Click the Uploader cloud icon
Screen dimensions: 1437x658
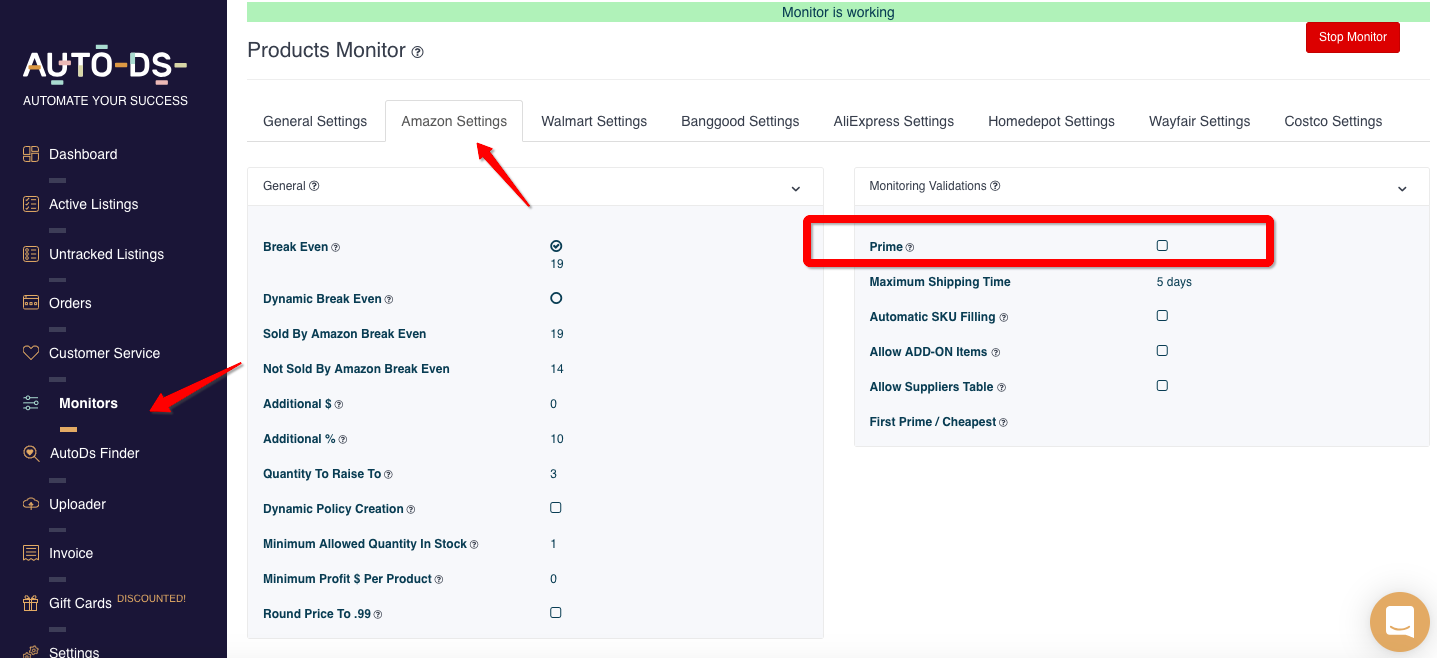tap(31, 504)
